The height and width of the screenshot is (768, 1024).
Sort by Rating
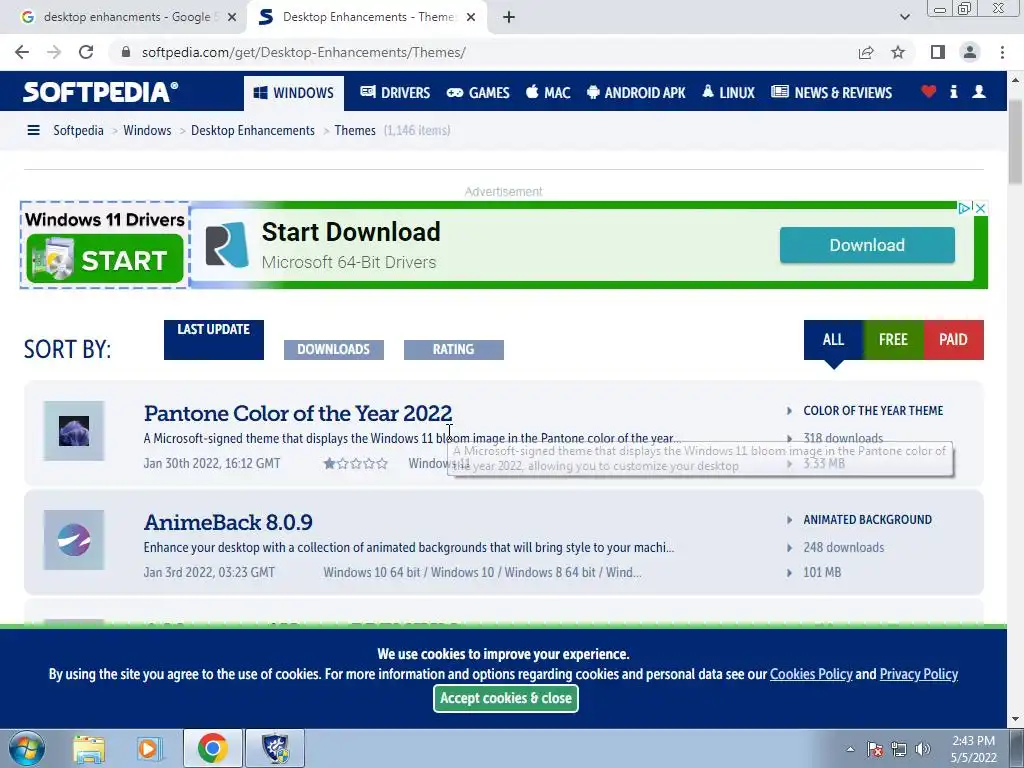click(x=453, y=349)
